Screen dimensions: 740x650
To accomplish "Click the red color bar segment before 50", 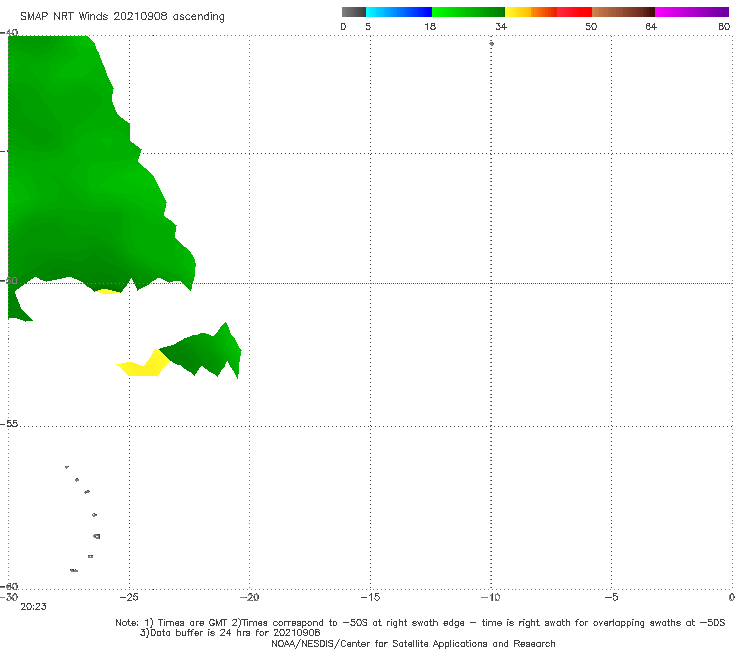I will 574,12.
